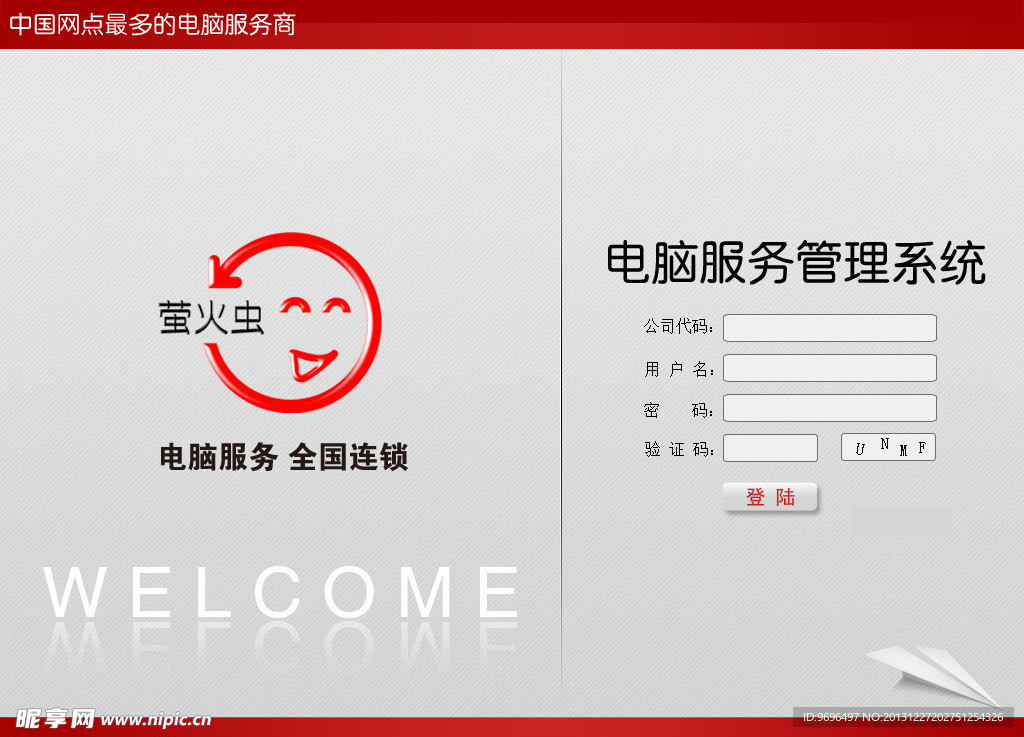Image resolution: width=1024 pixels, height=737 pixels.
Task: Refresh the UNMF captcha image
Action: tap(888, 447)
